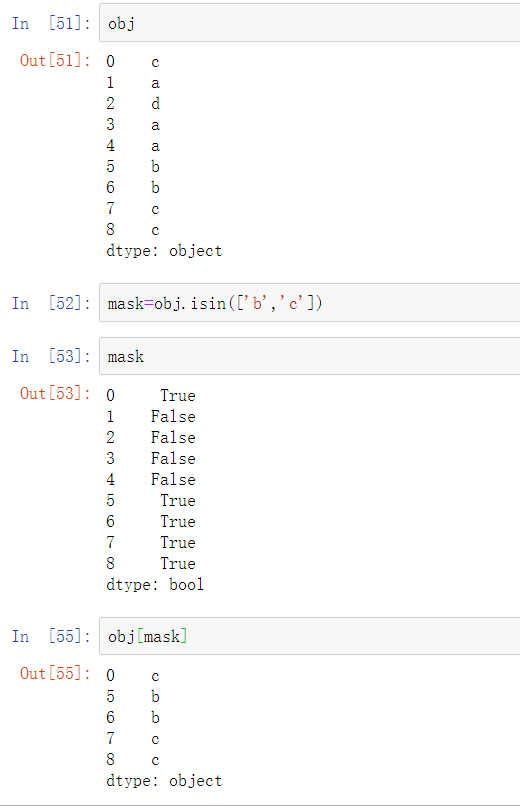Click the In [53] prompt label
The width and height of the screenshot is (520, 812).
click(x=51, y=356)
